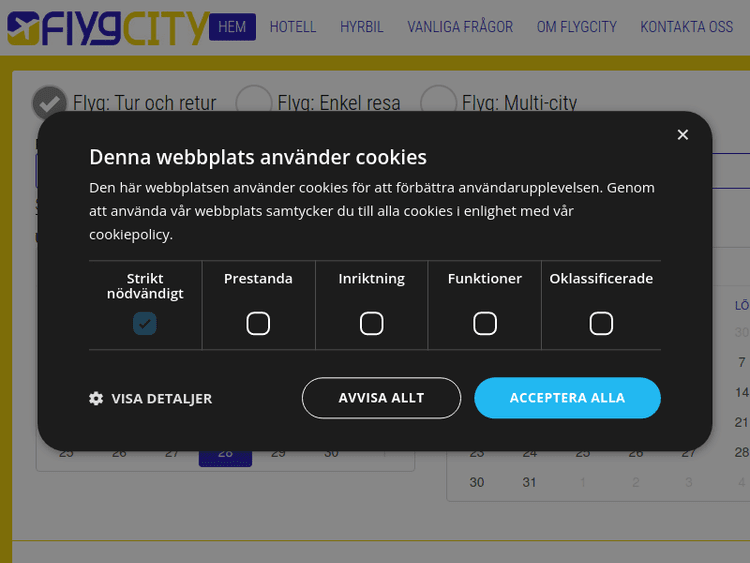
Task: Click the gear icon beside Visa Detaljer
Action: coord(96,398)
